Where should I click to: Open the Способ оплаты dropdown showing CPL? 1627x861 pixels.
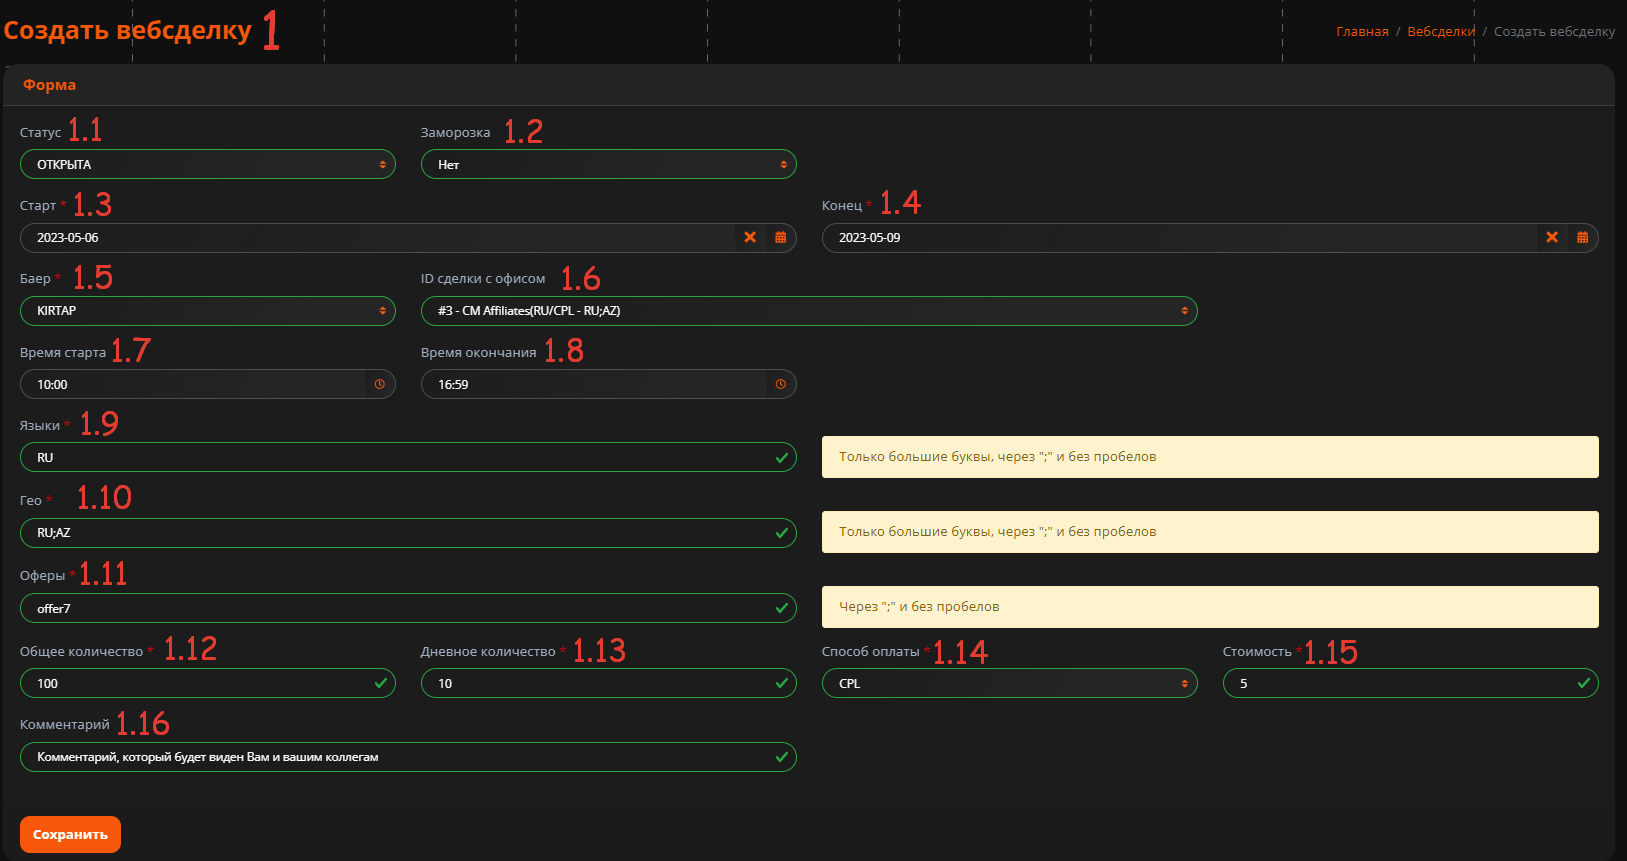pos(1010,683)
